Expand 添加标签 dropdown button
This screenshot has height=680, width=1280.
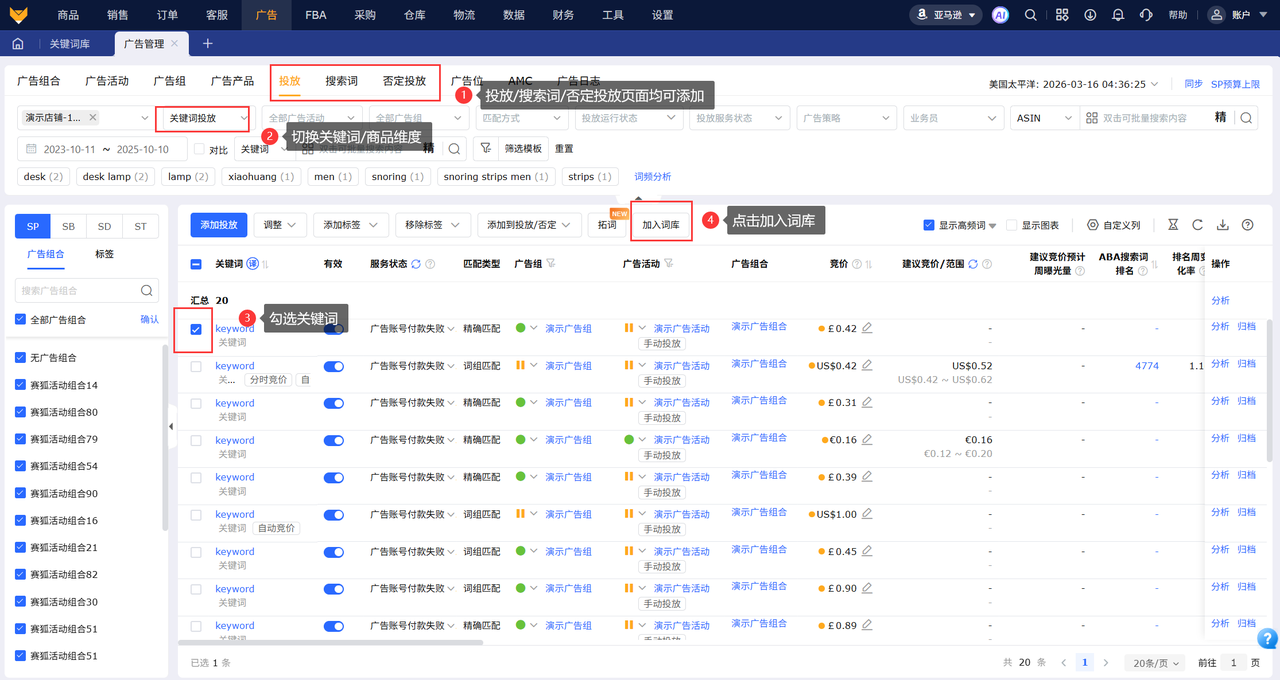[x=350, y=225]
